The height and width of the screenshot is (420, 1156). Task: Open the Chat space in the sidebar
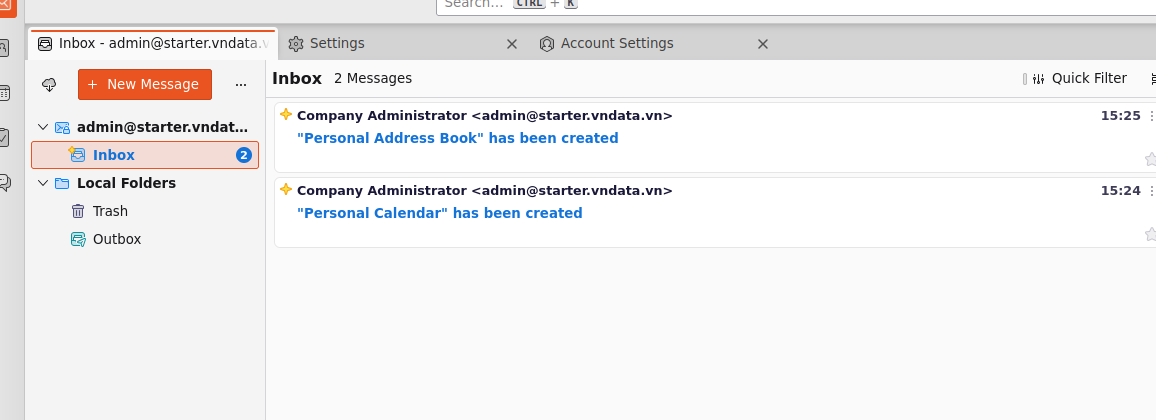5,182
